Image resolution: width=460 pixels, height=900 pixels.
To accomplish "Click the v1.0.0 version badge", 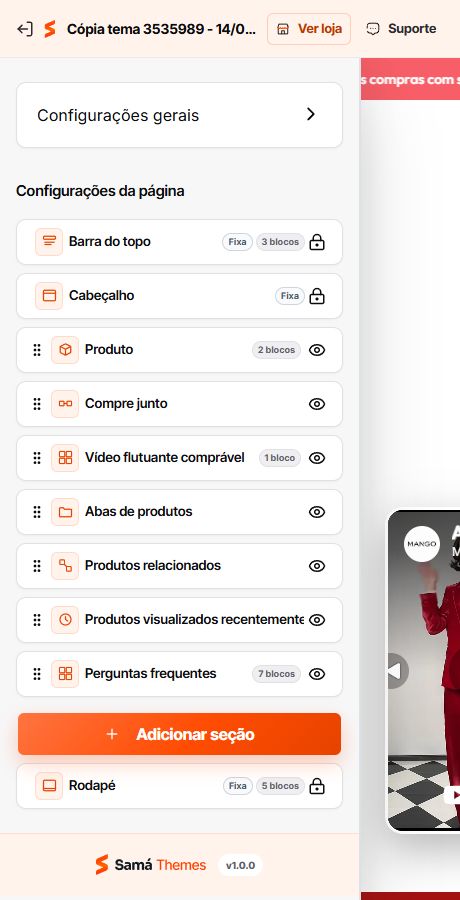I will (x=240, y=865).
